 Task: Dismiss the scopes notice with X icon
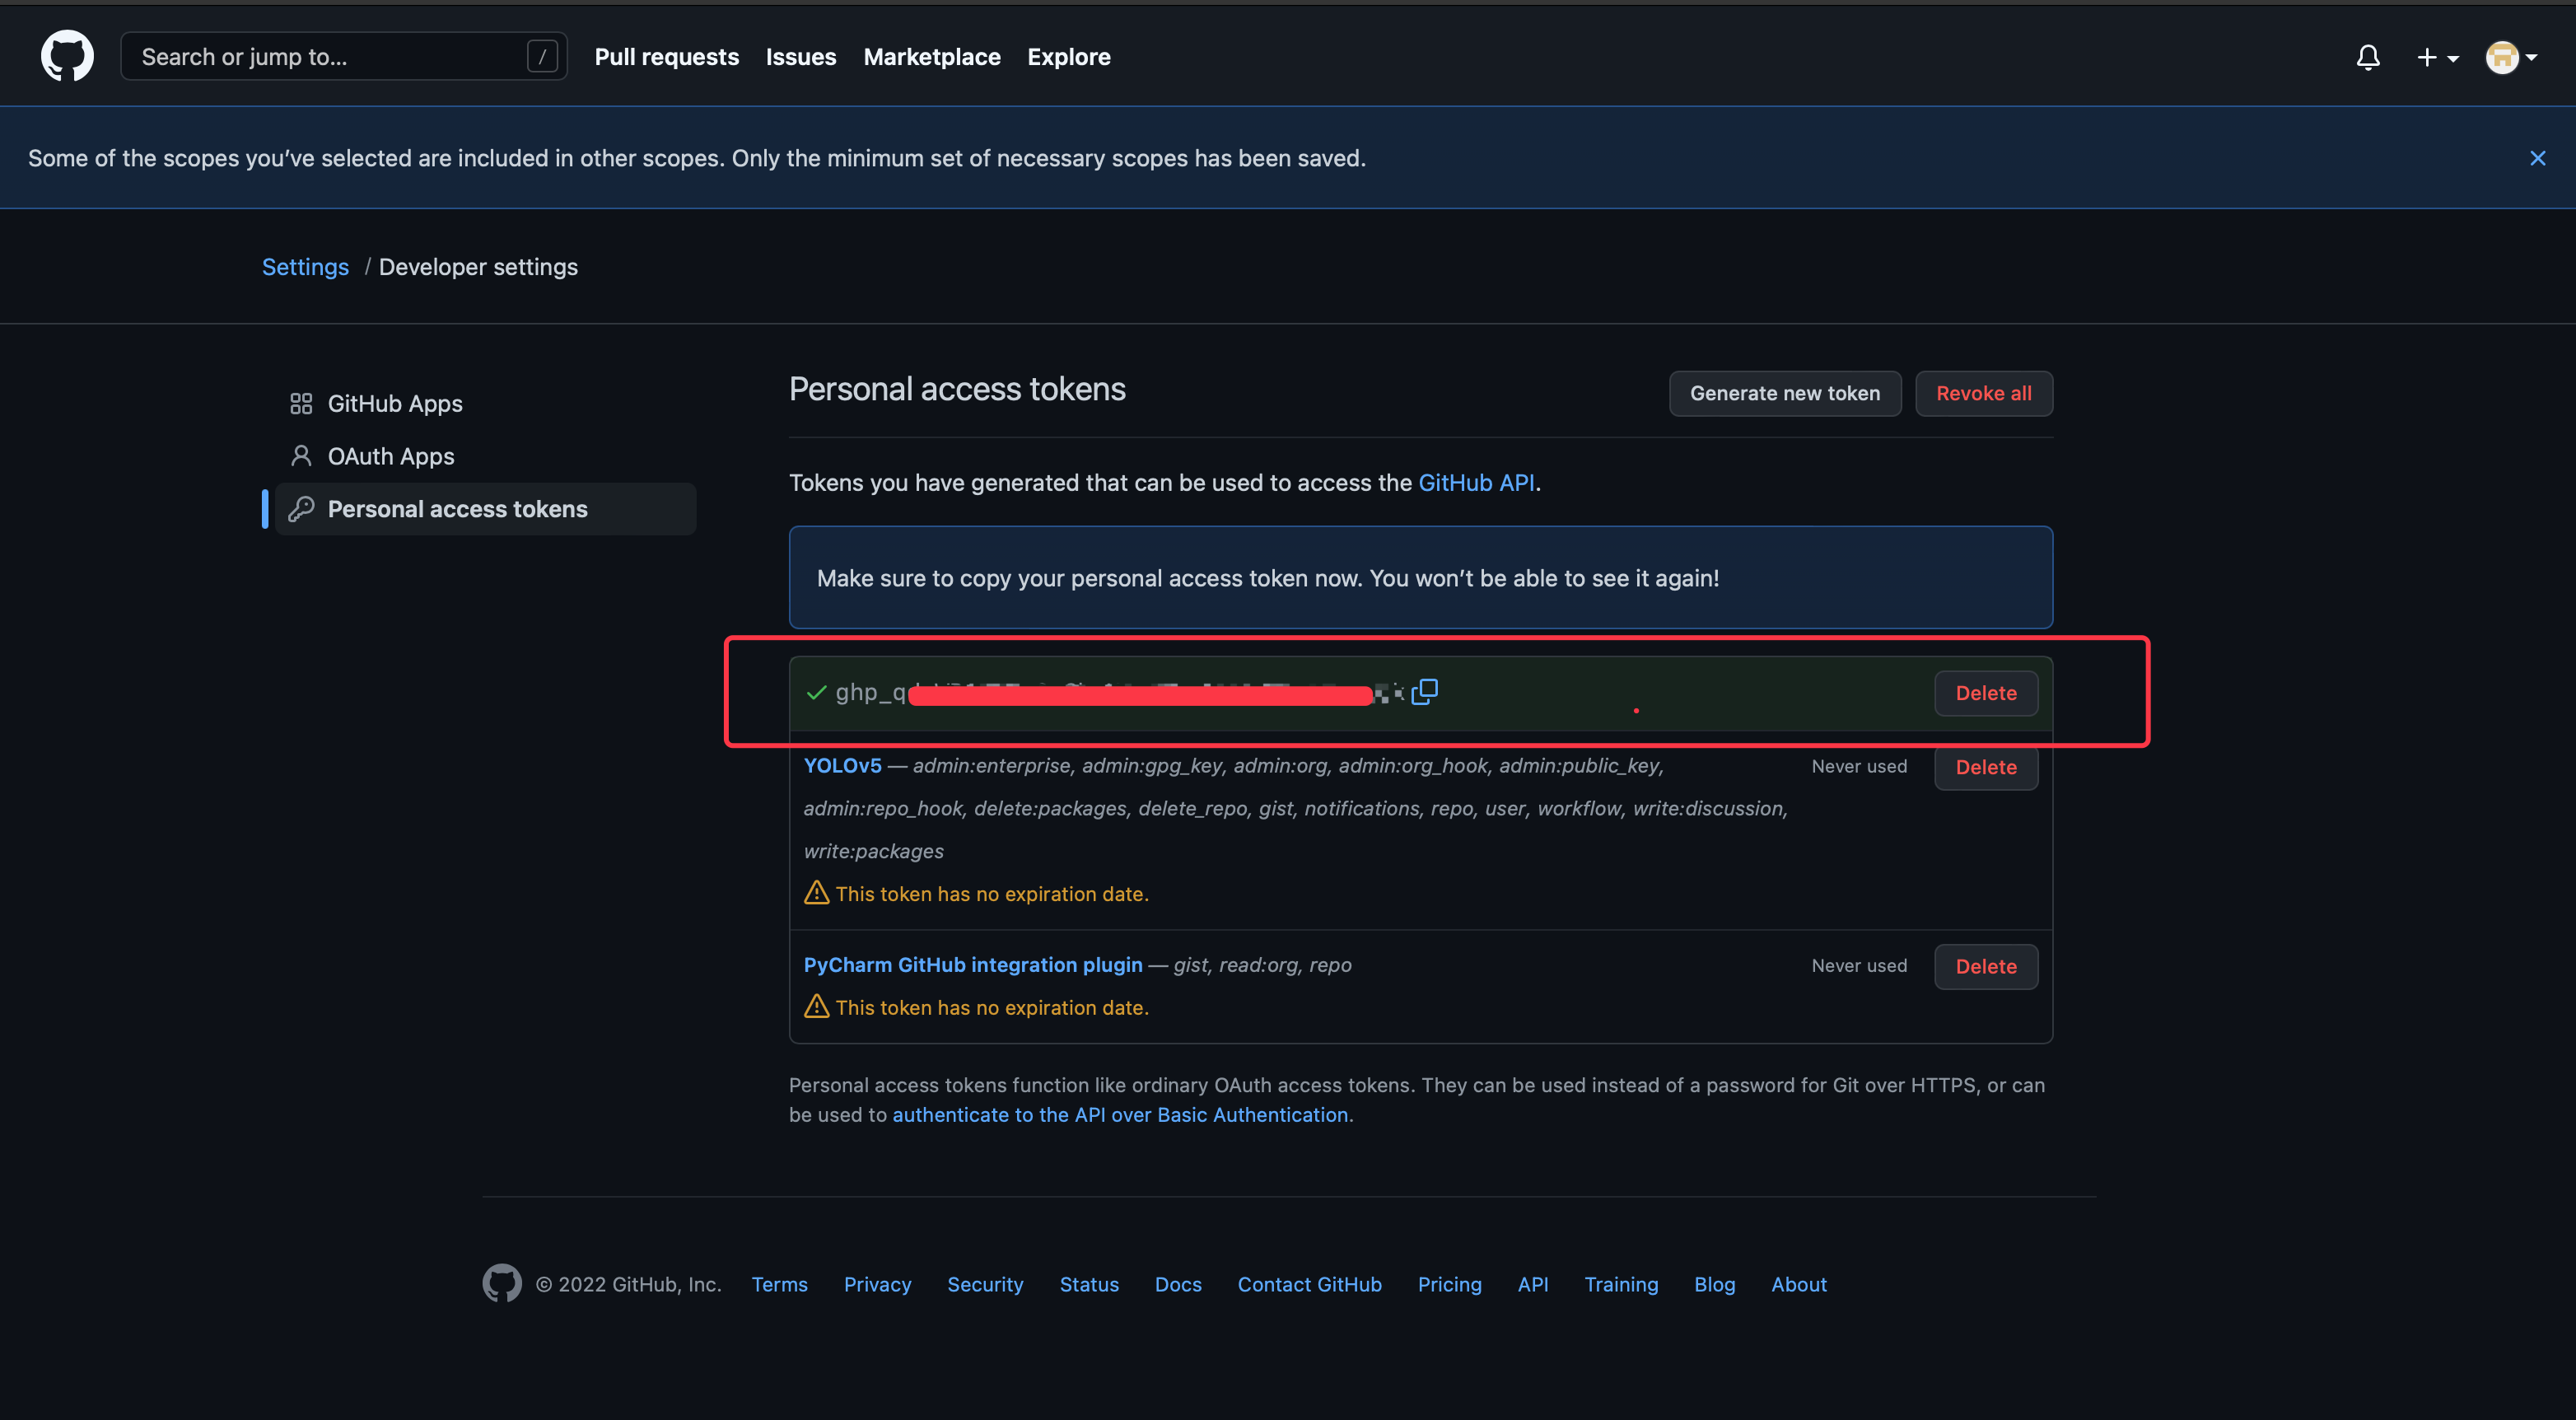pos(2537,158)
